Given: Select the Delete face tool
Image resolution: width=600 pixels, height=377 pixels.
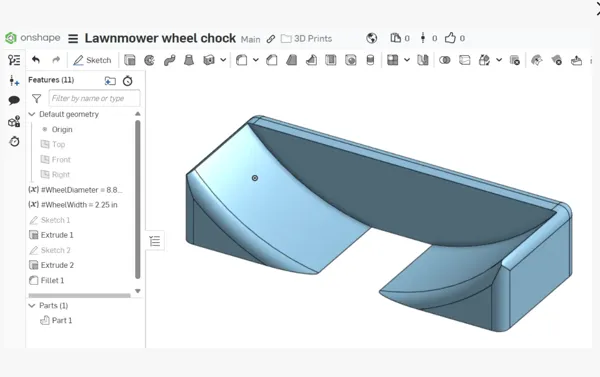Looking at the screenshot, I should click(557, 60).
